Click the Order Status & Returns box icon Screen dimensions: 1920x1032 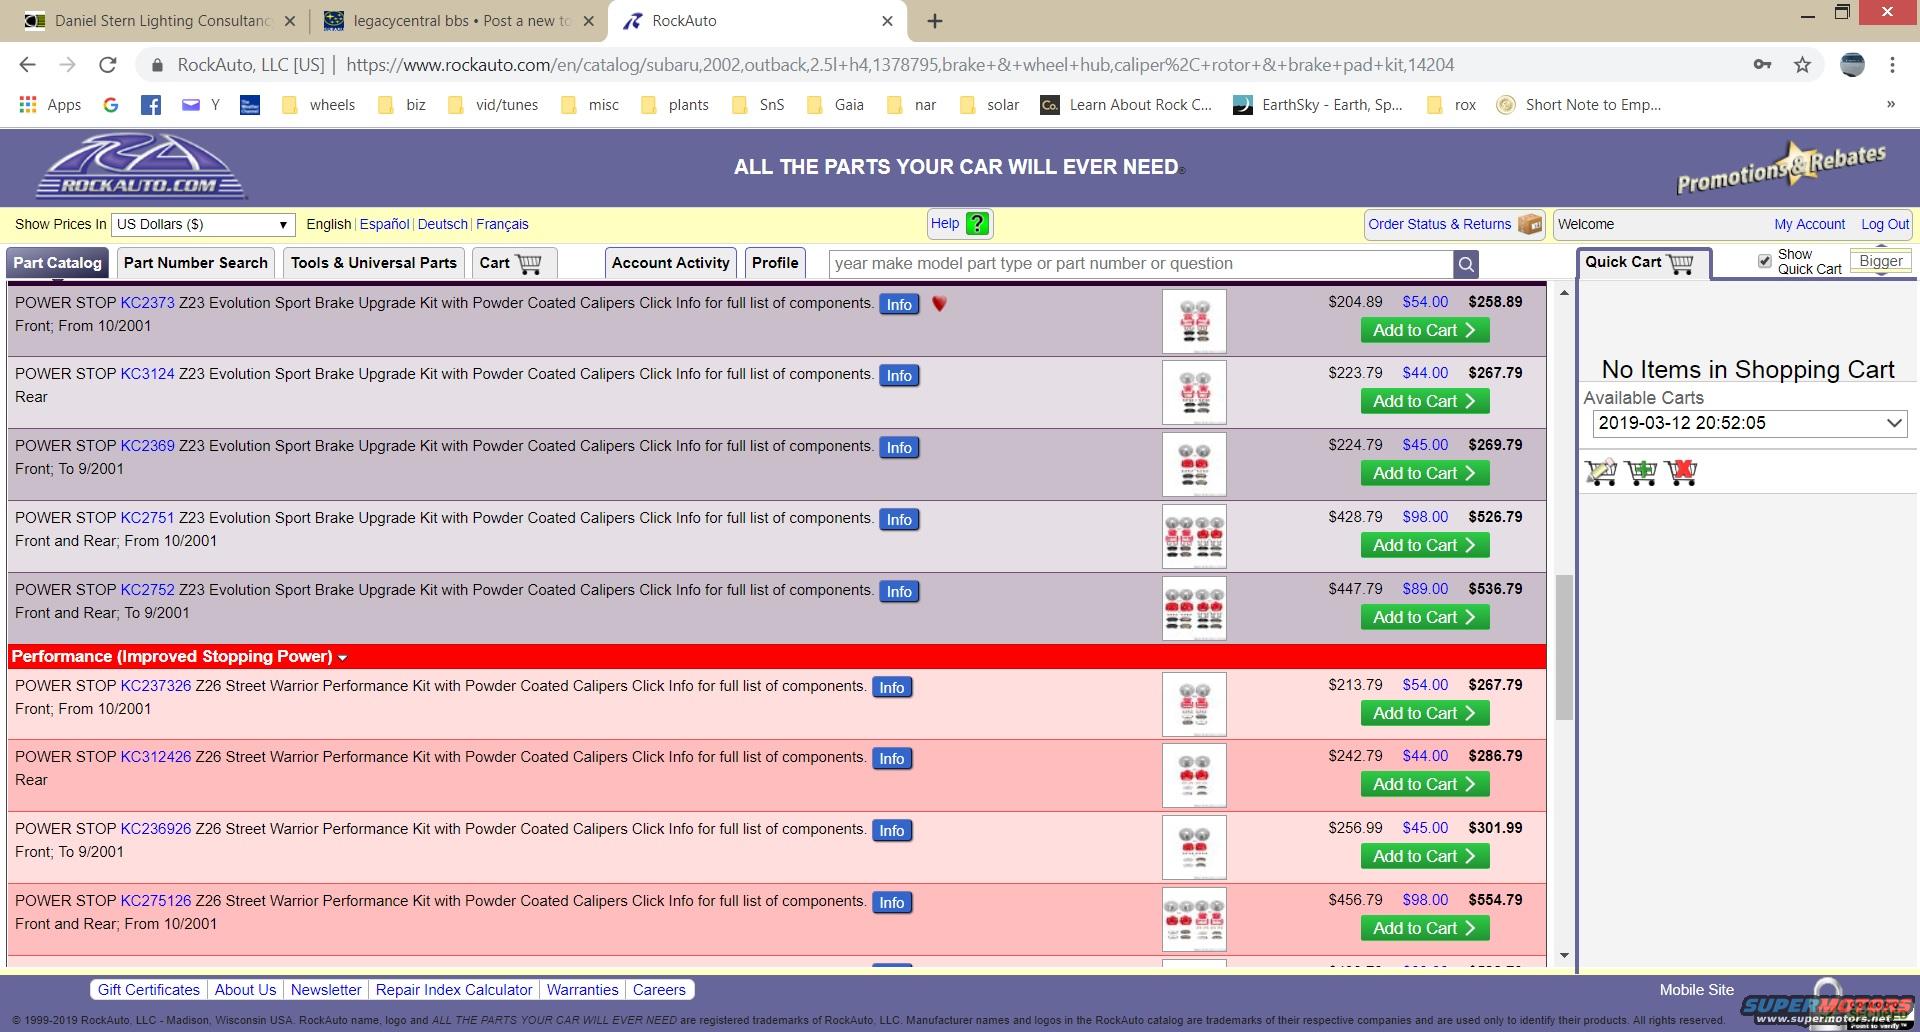pos(1530,225)
